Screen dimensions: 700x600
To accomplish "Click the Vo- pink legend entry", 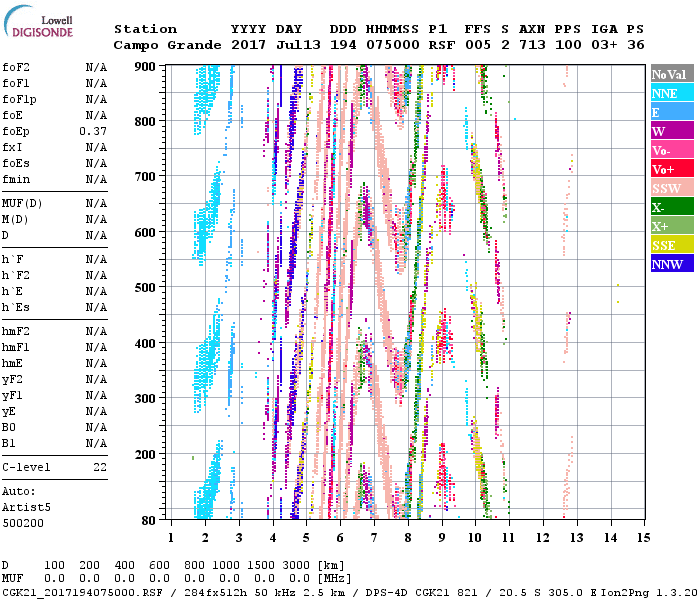I will pos(669,151).
